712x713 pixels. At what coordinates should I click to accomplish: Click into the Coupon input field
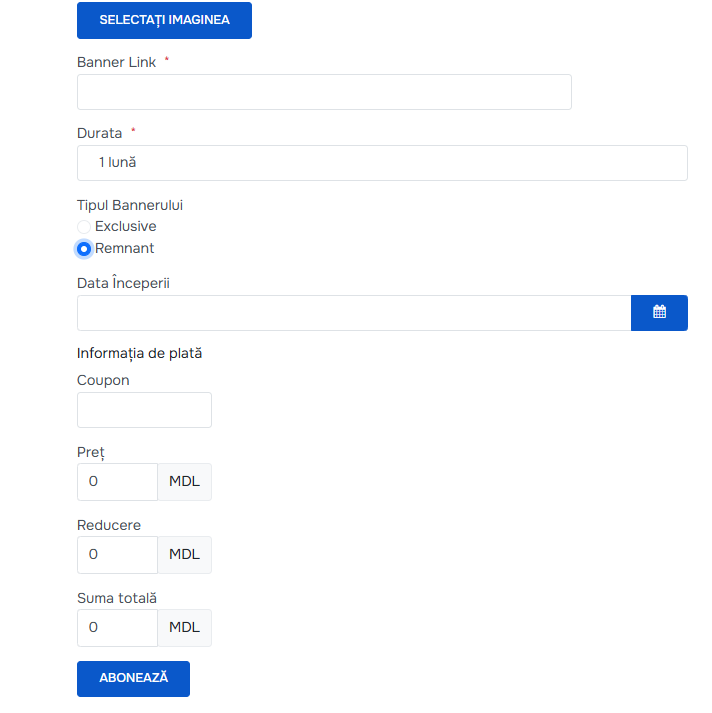[144, 410]
